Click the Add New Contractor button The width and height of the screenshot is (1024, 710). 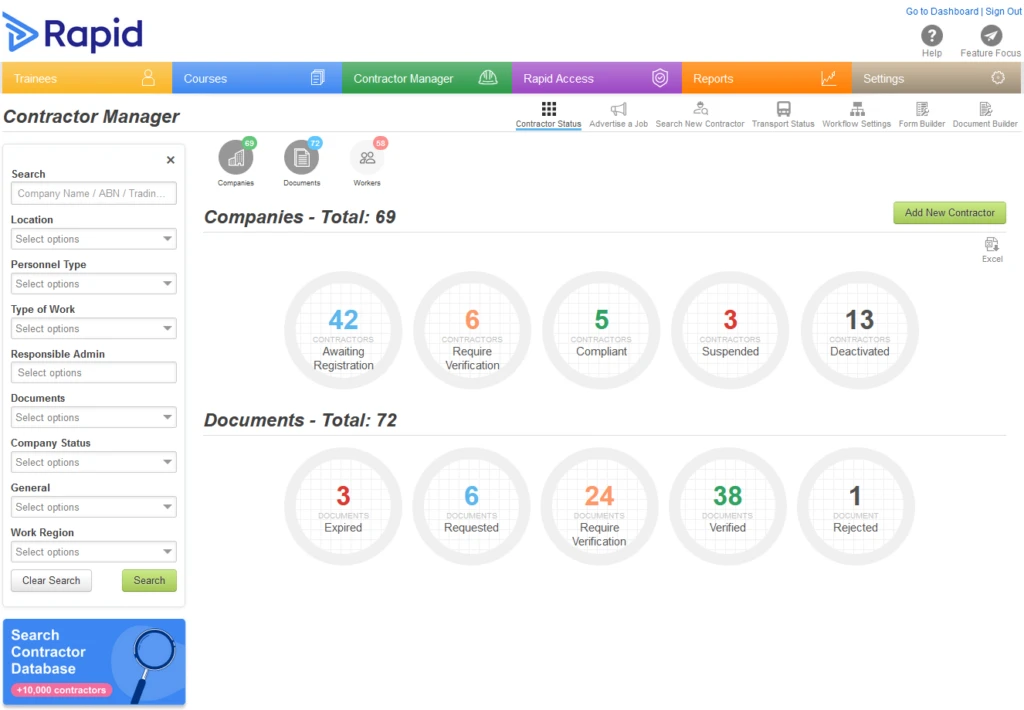tap(950, 213)
